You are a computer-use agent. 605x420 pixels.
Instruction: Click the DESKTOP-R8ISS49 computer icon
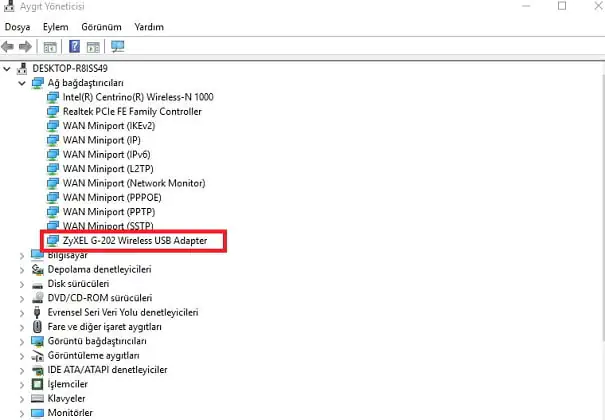[22, 69]
